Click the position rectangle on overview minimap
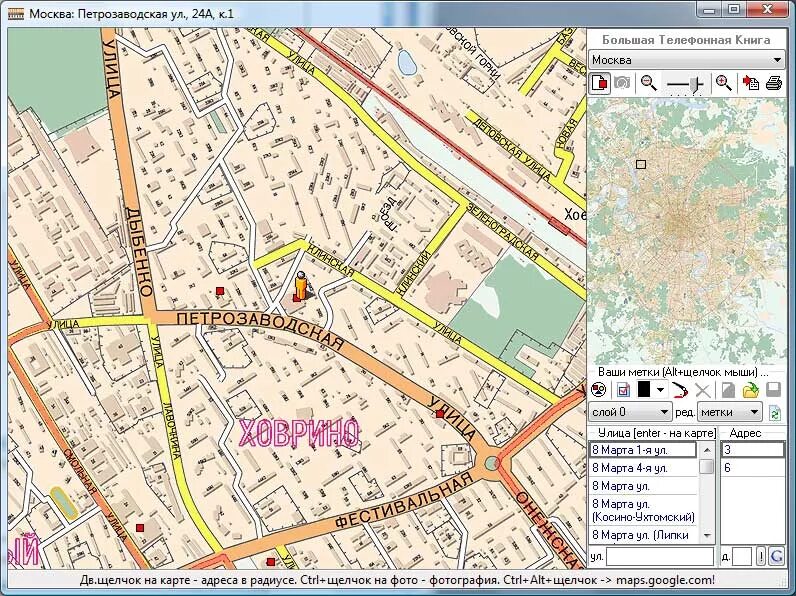 [641, 164]
